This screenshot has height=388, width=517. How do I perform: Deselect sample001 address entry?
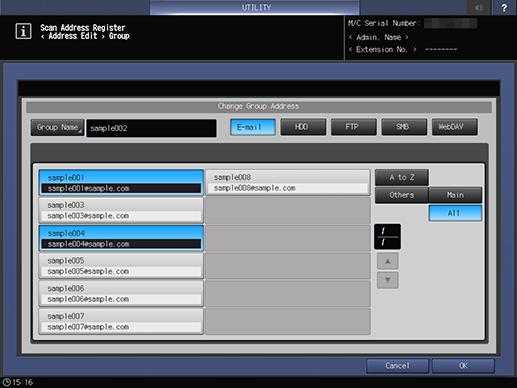(x=121, y=183)
